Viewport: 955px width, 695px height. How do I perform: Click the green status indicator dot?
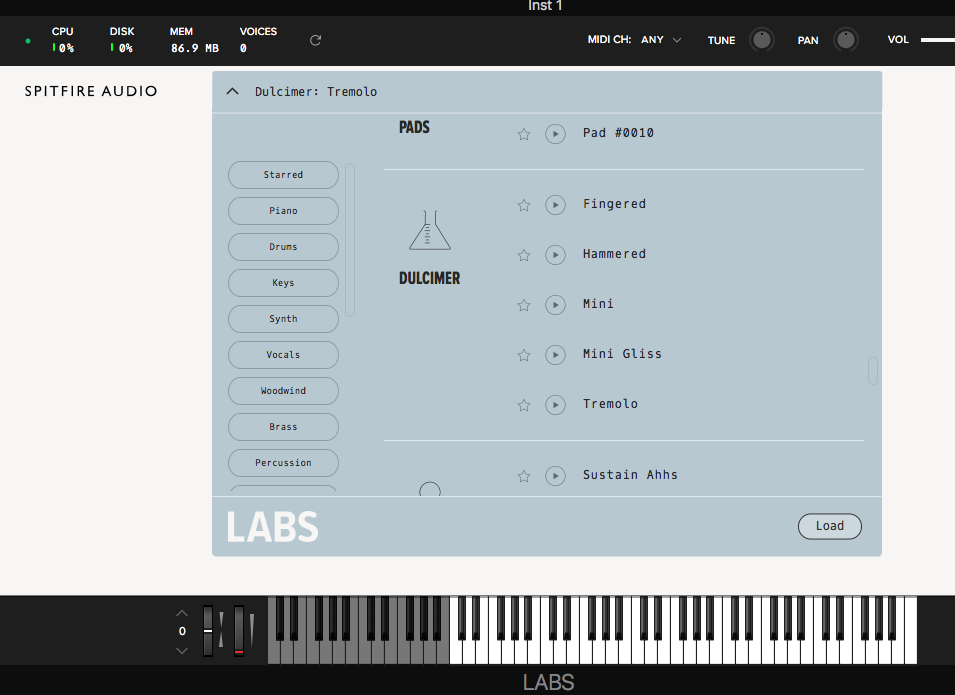tap(28, 41)
